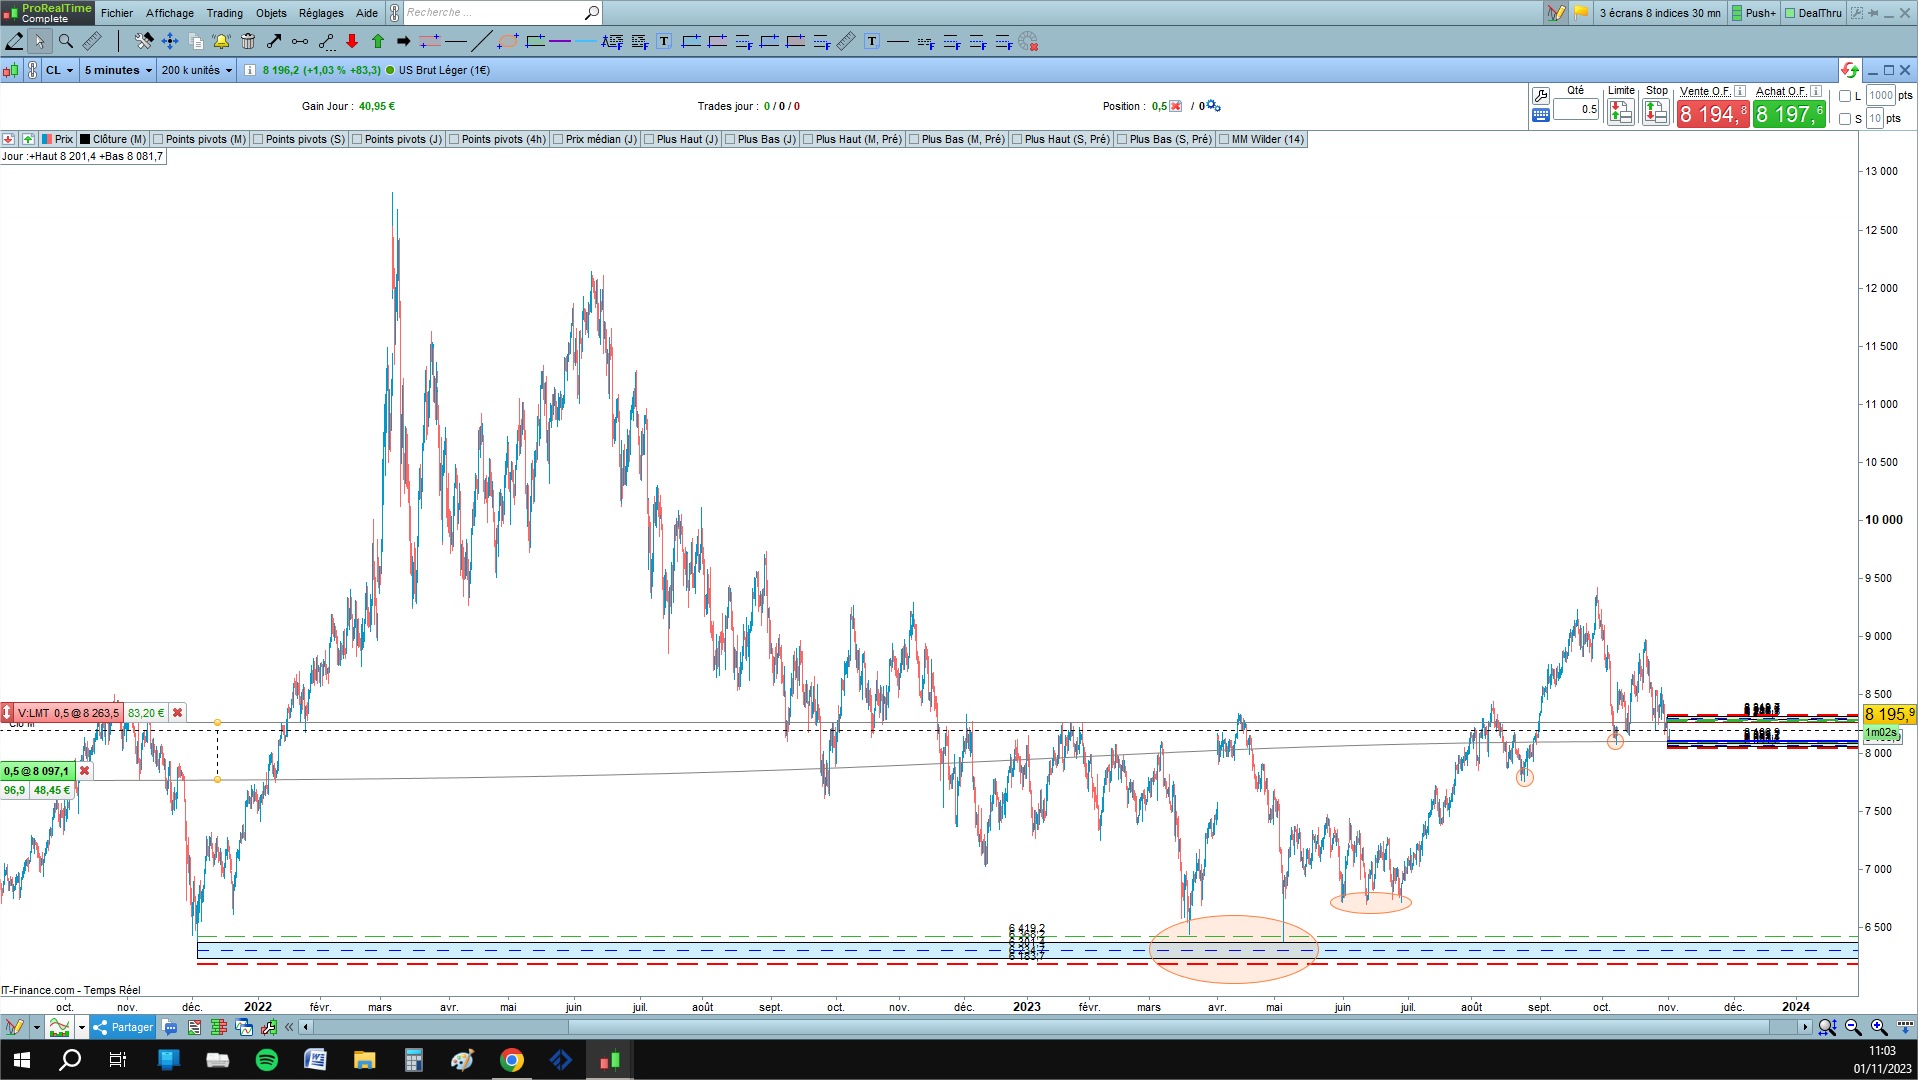Toggle the Points pivots (M) checkbox

point(158,139)
